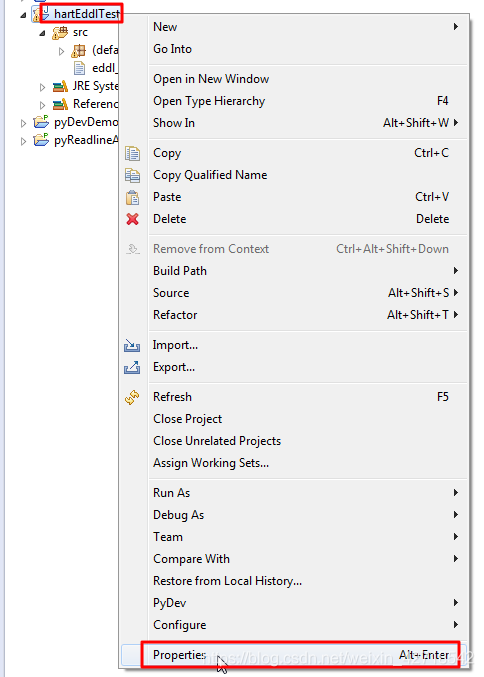The width and height of the screenshot is (484, 677).
Task: Open the New submenu
Action: click(307, 27)
